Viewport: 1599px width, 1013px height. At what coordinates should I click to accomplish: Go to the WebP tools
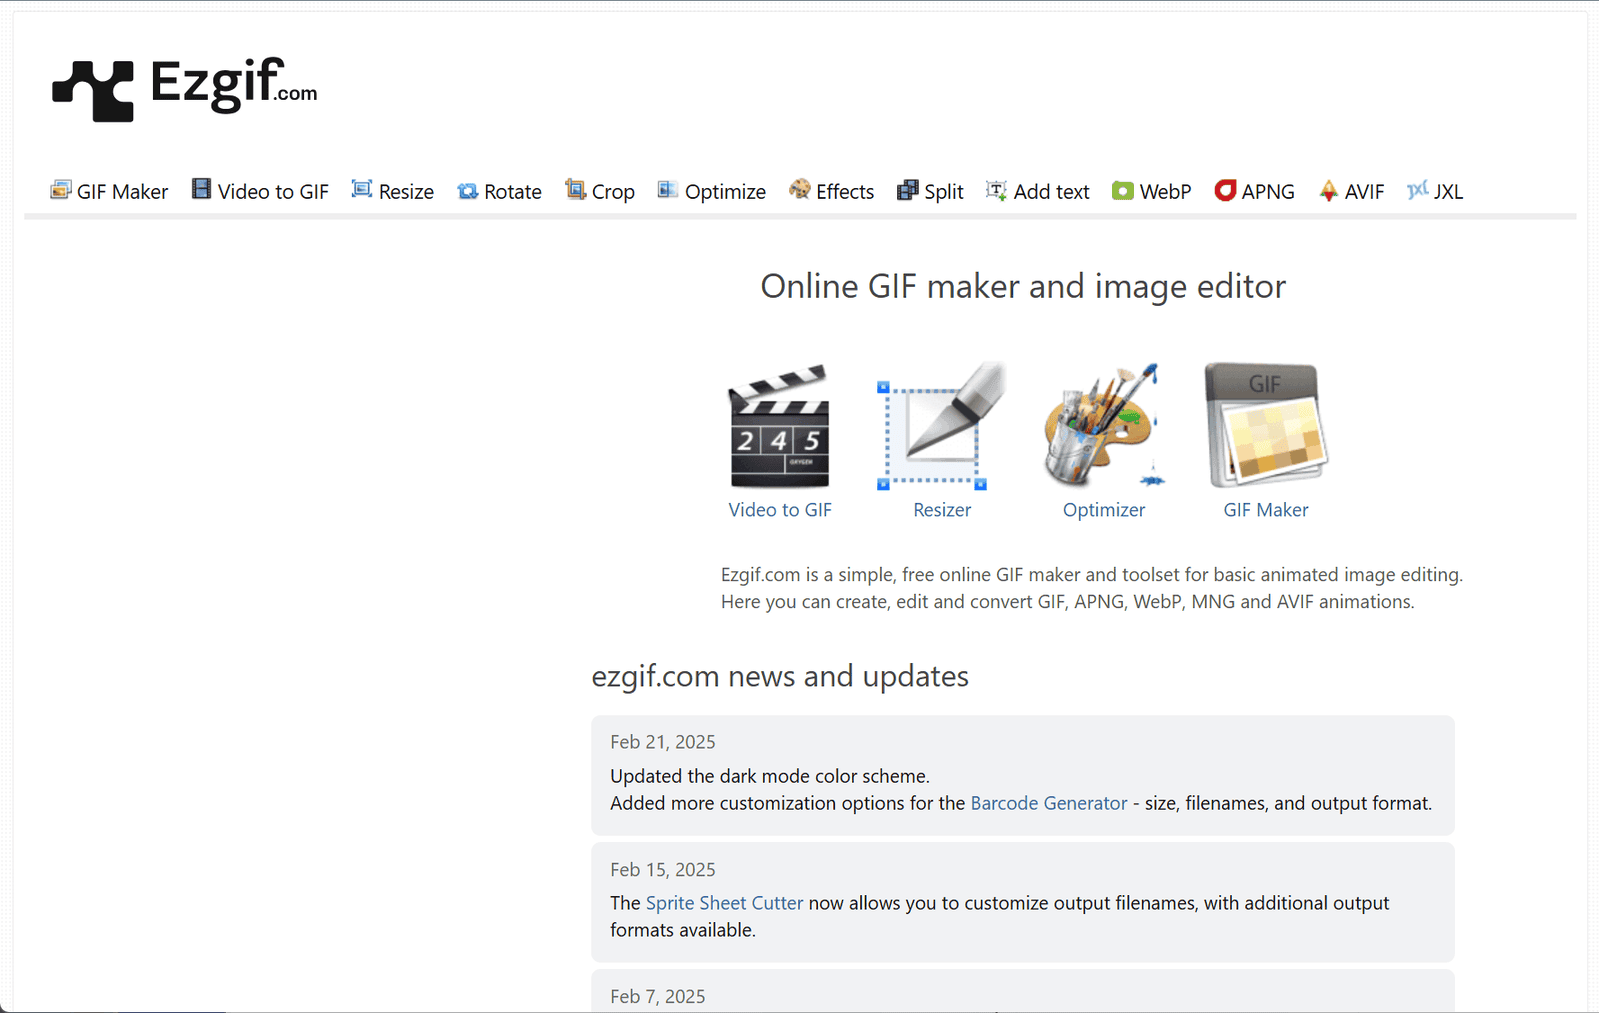(1152, 191)
